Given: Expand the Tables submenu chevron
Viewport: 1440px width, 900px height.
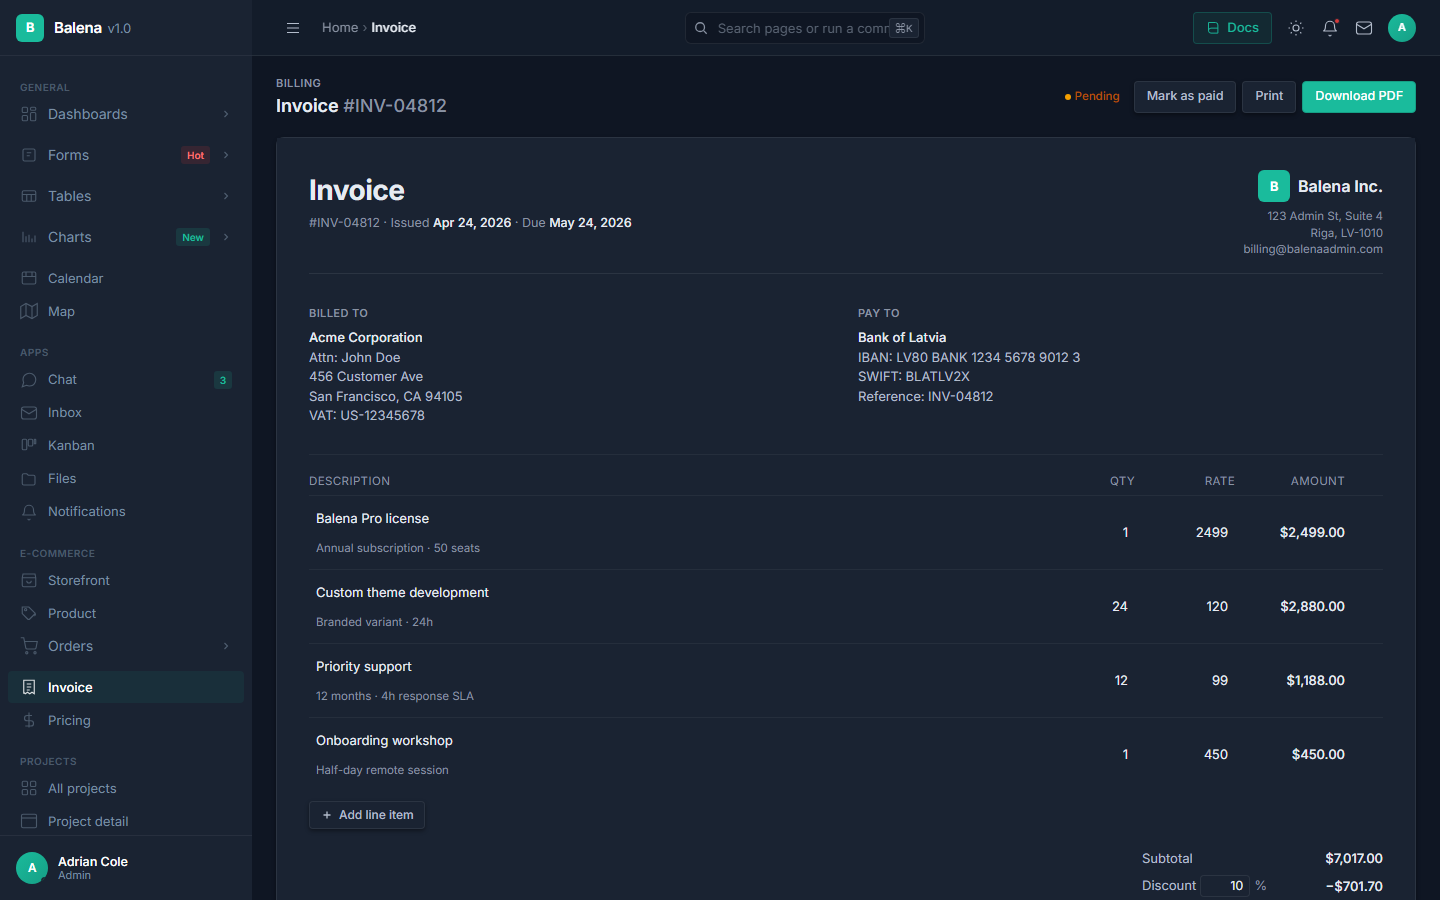Looking at the screenshot, I should [x=226, y=196].
